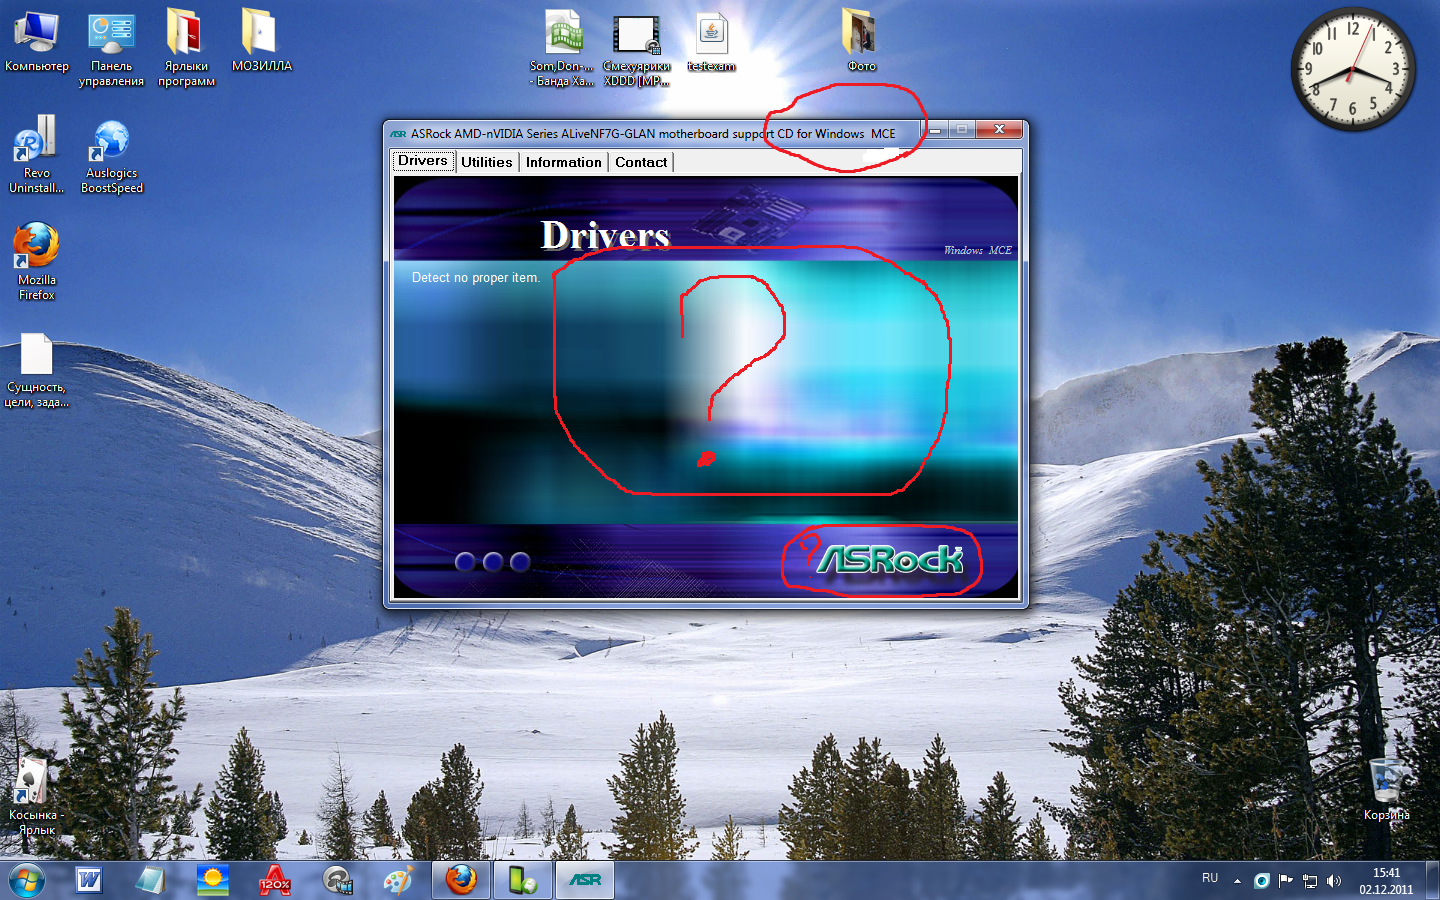Open the Paint icon in the taskbar
1440x900 pixels.
click(398, 880)
